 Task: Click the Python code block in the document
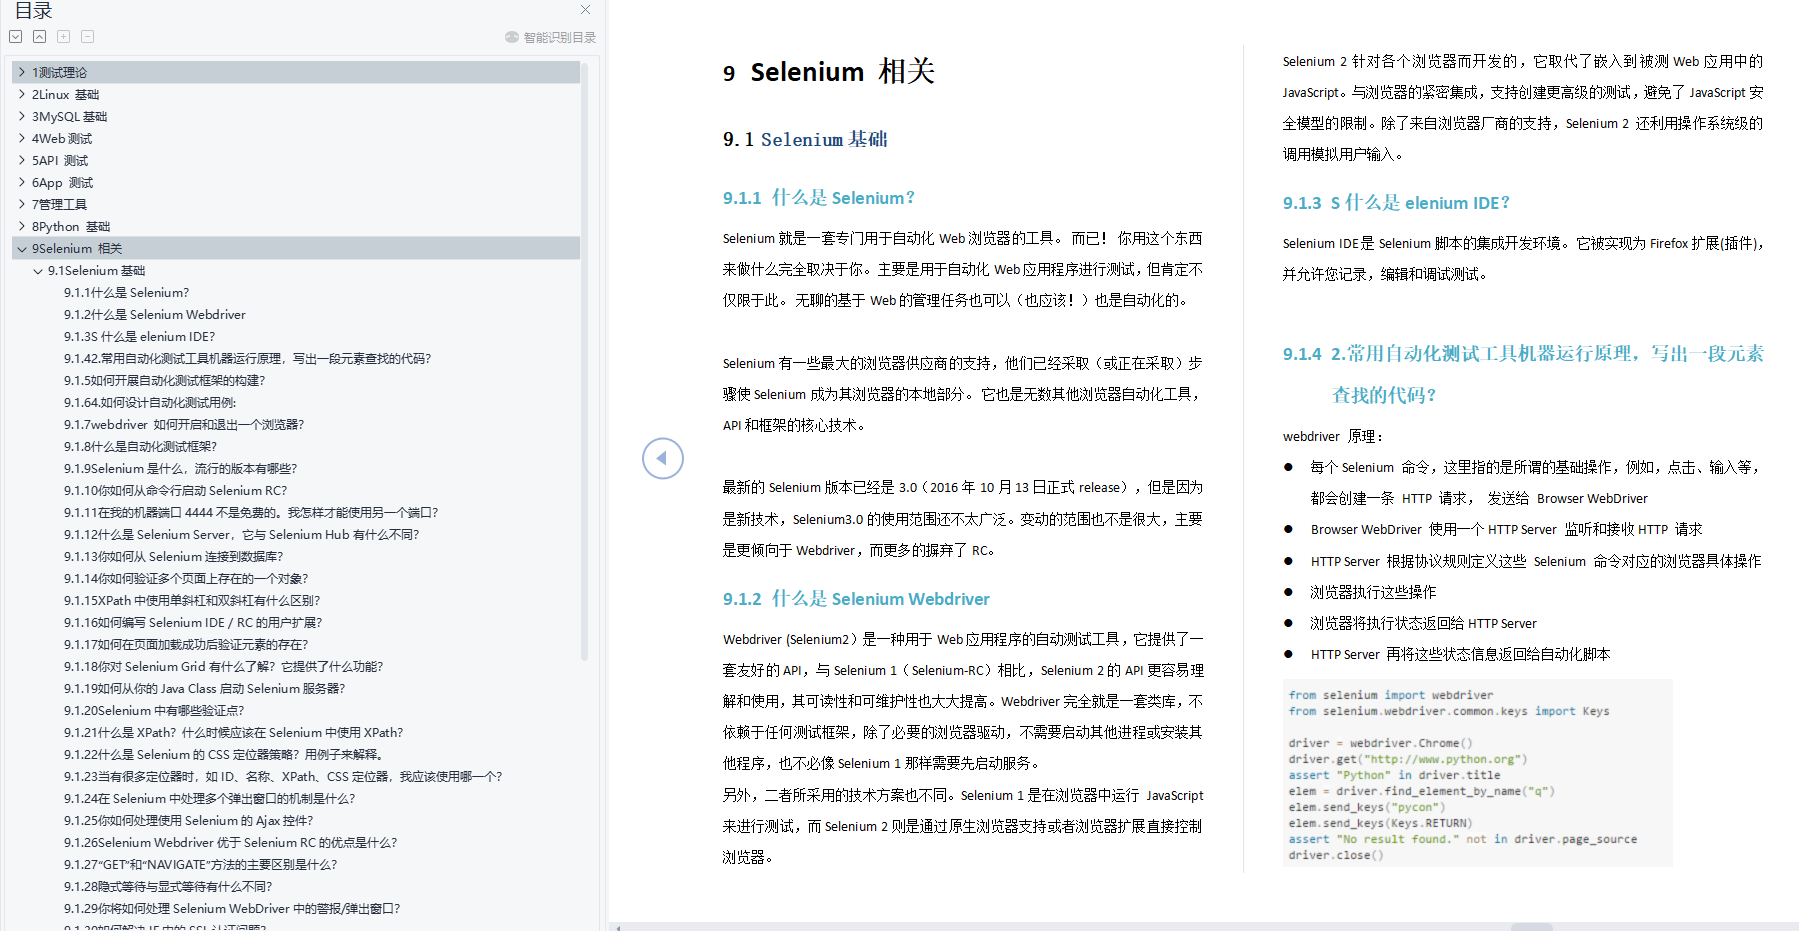click(x=1478, y=774)
